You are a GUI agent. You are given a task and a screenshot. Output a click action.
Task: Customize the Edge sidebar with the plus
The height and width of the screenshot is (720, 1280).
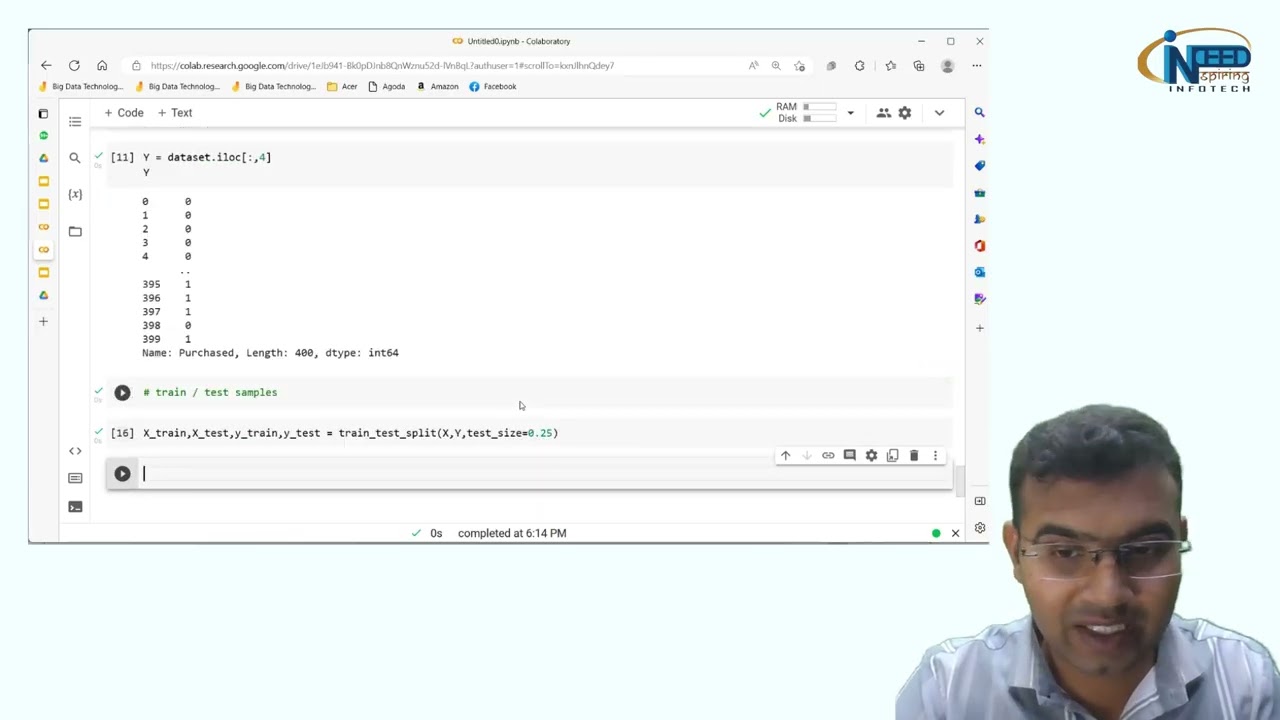[x=979, y=328]
